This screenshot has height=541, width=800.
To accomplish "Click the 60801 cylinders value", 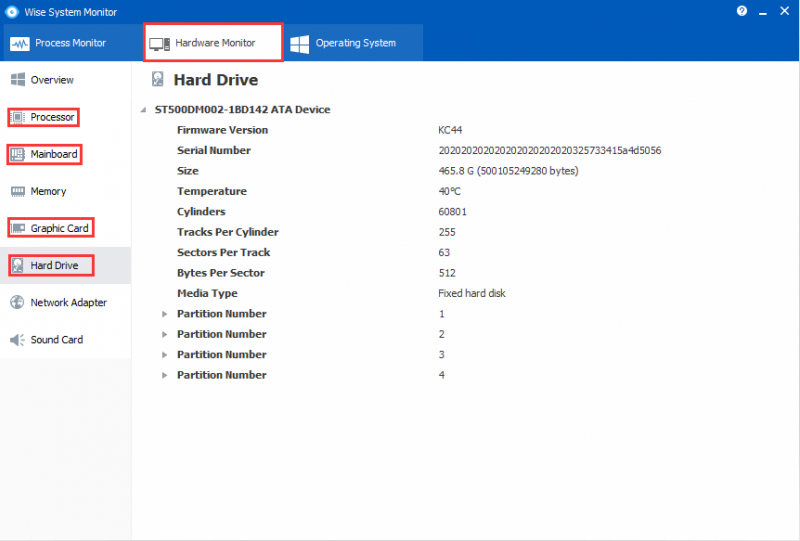I will coord(453,212).
